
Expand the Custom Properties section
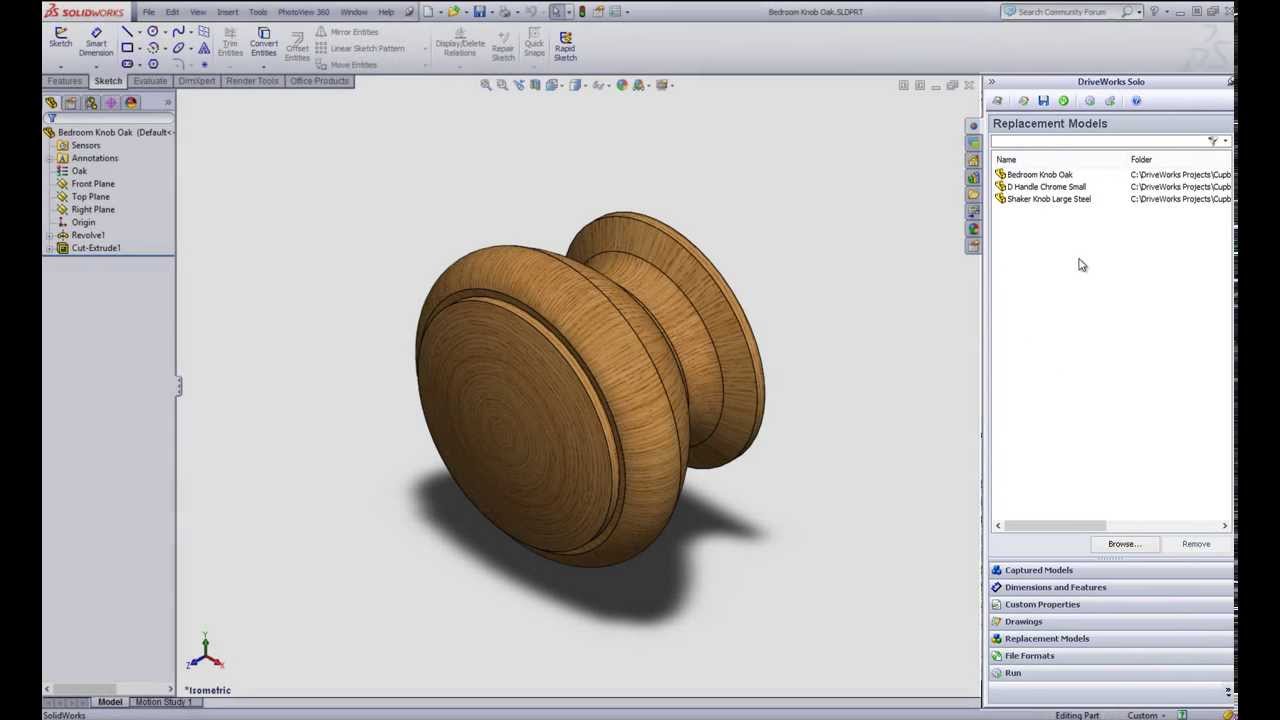coord(1110,604)
